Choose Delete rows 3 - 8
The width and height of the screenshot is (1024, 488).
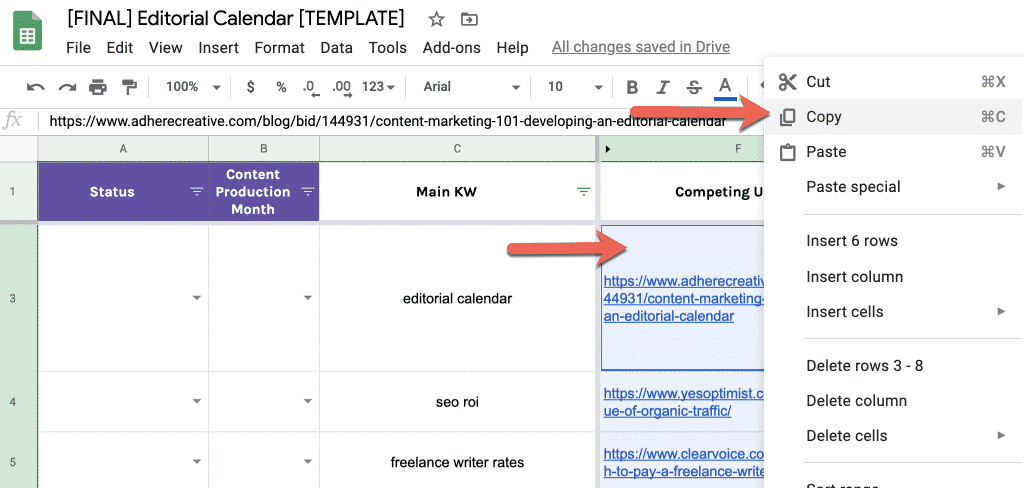(x=893, y=366)
